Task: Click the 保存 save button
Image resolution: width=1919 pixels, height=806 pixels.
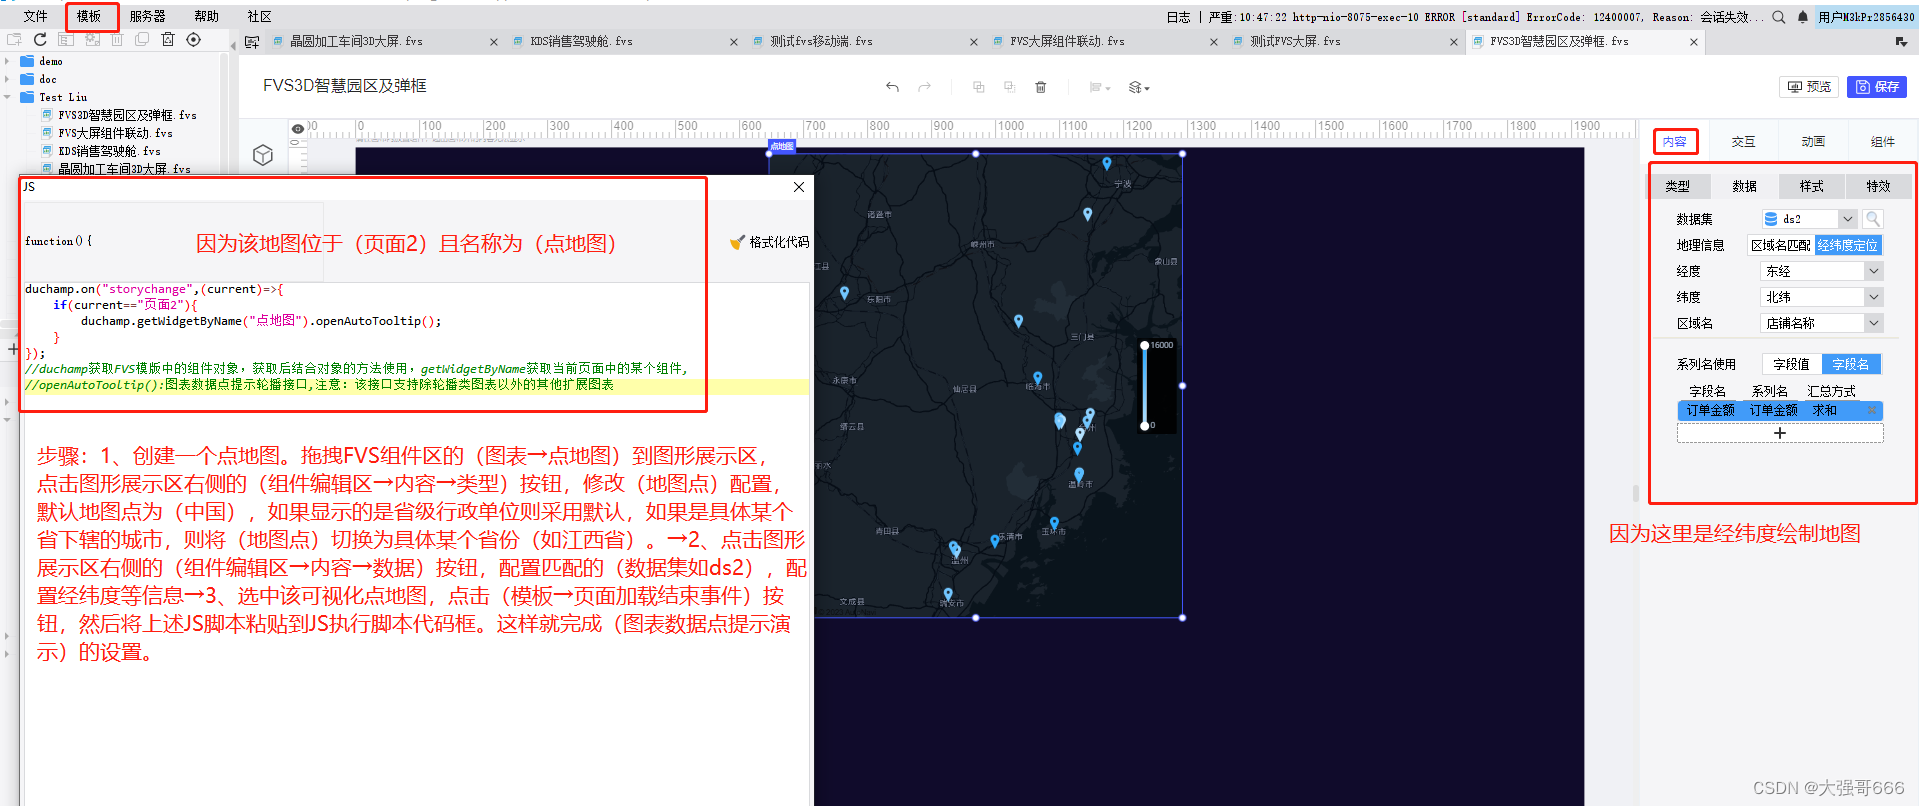Action: click(x=1877, y=87)
